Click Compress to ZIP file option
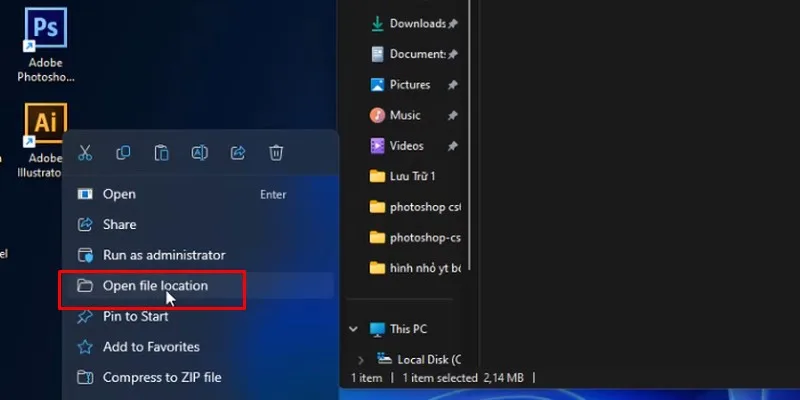Screen dimensions: 800x400 [x=162, y=378]
